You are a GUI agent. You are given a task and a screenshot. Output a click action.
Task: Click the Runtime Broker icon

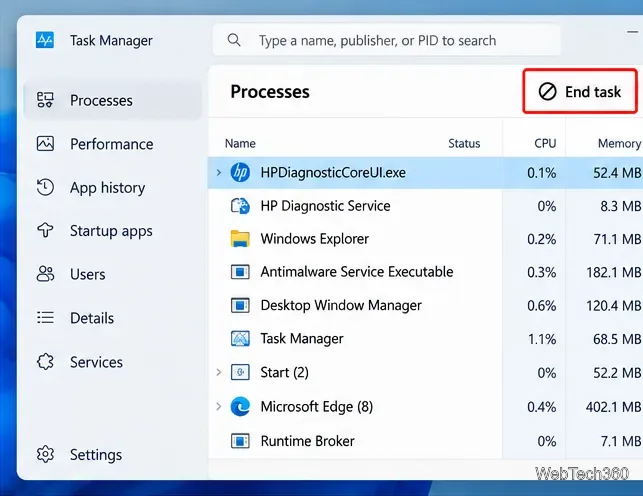(240, 441)
